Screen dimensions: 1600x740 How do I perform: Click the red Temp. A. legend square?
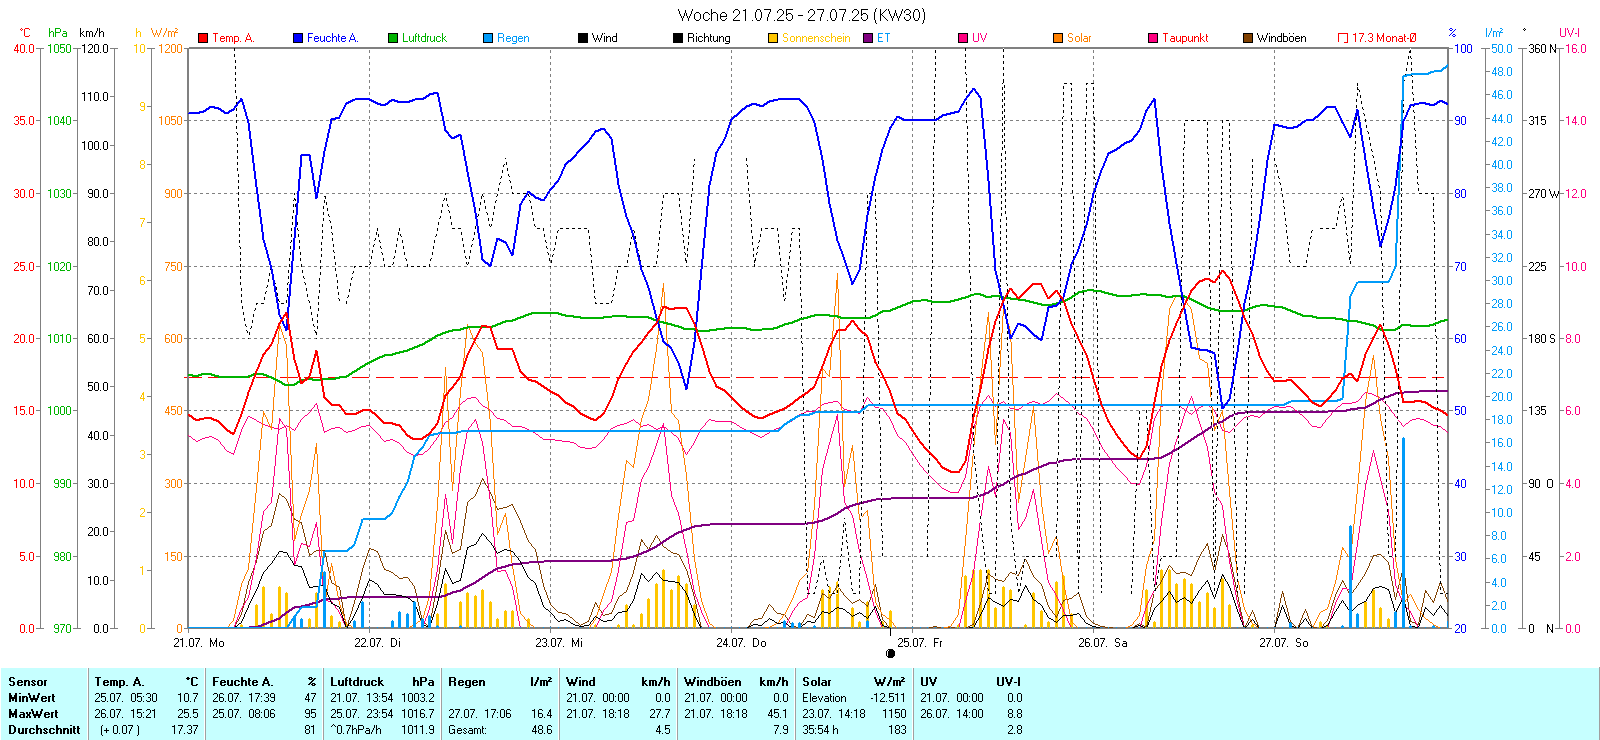point(203,38)
